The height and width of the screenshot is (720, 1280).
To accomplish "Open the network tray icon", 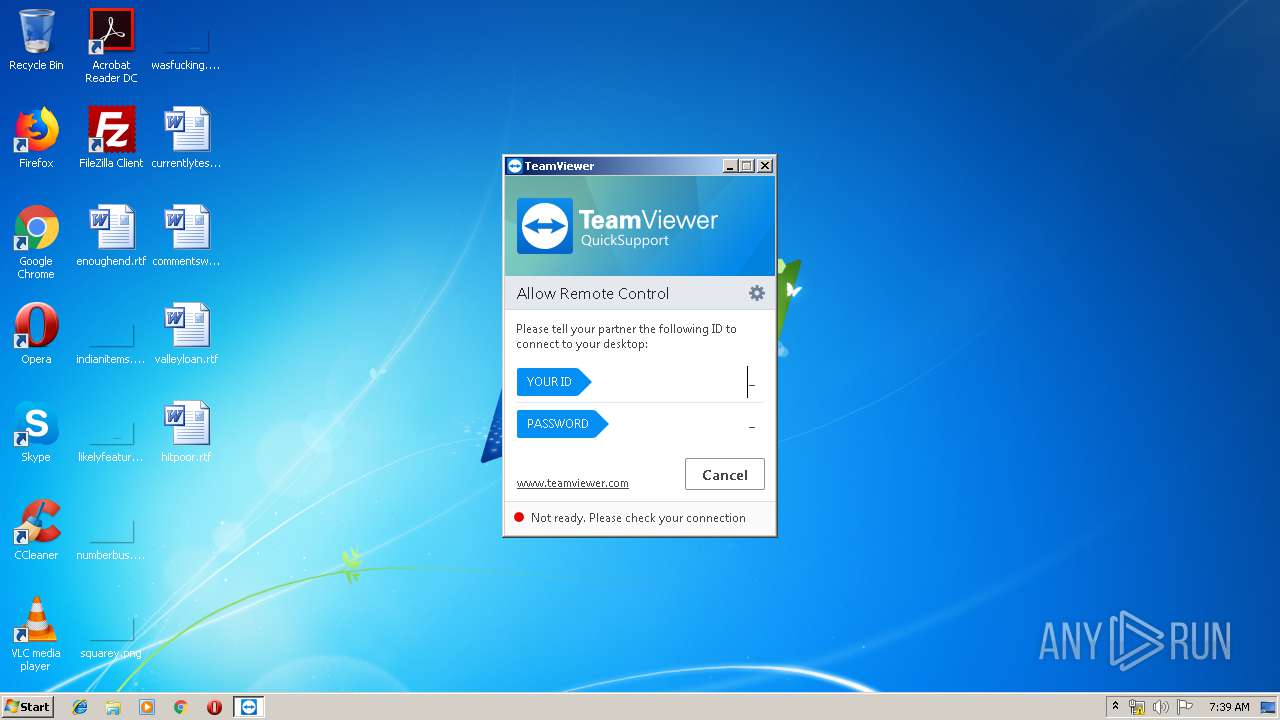I will pos(1137,707).
